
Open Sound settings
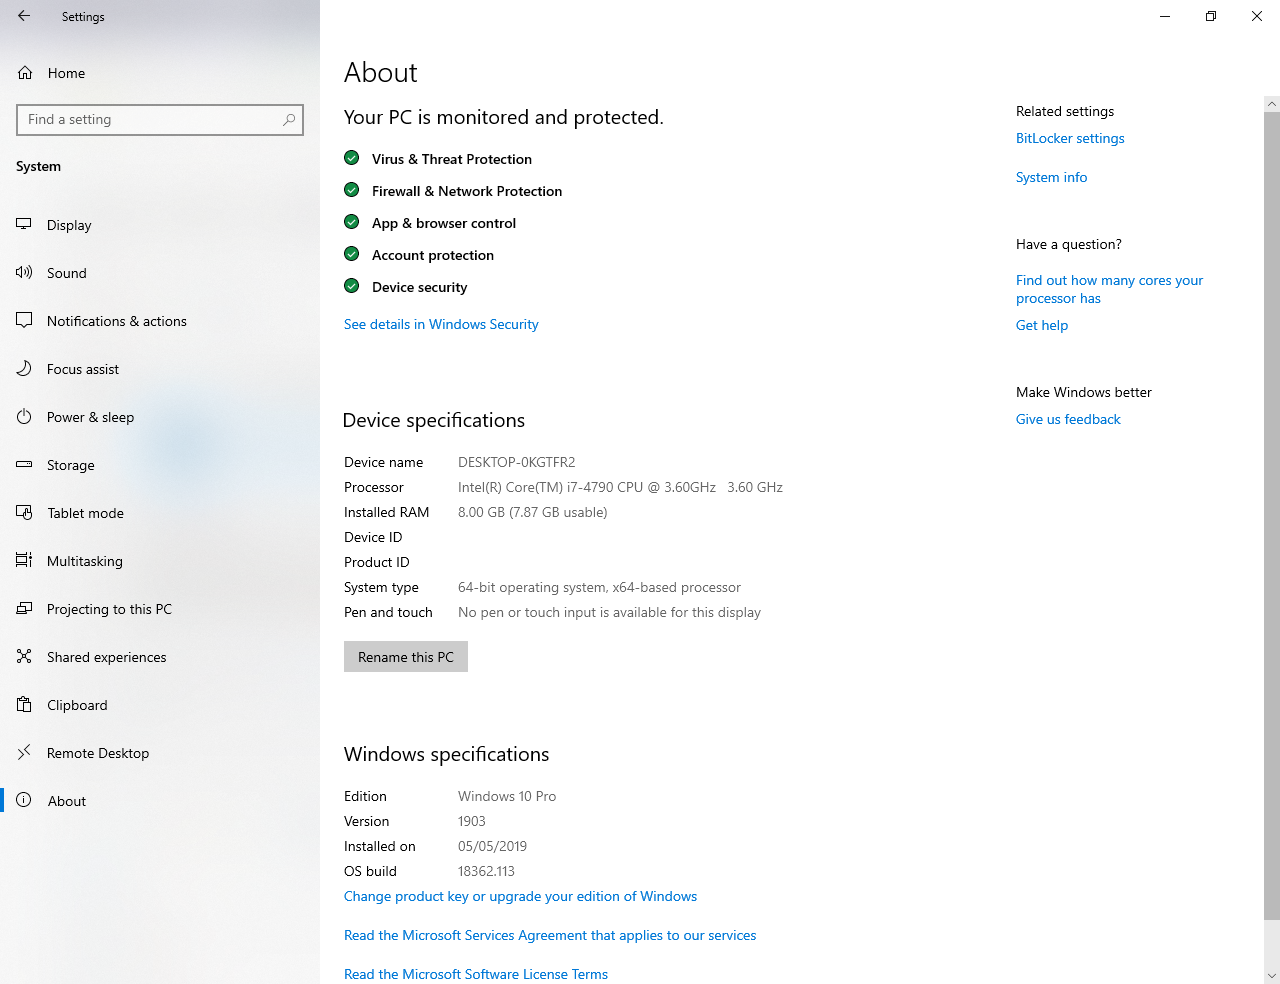coord(160,273)
